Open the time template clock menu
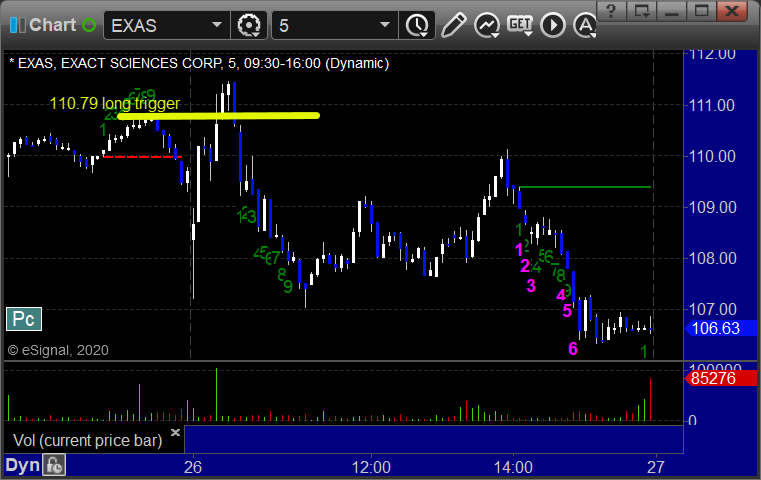Screen dimensions: 761x480 [417, 25]
